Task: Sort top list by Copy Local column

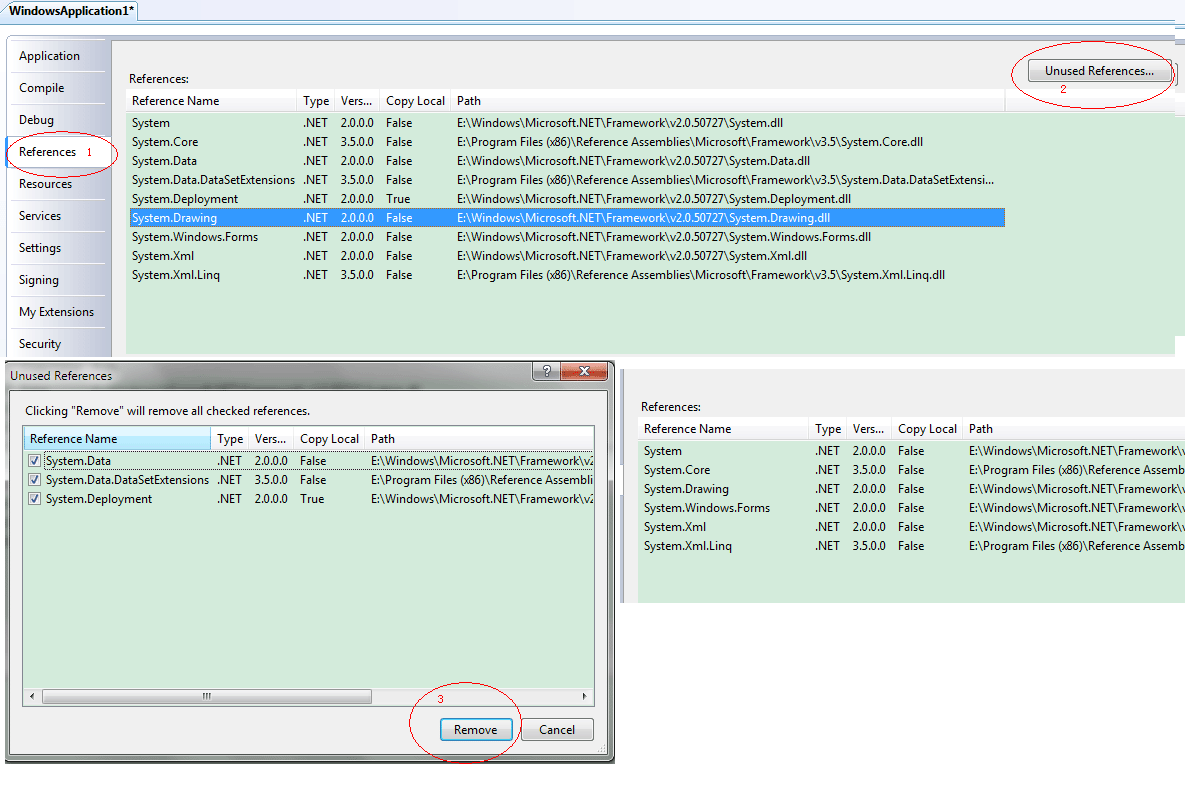Action: (x=415, y=100)
